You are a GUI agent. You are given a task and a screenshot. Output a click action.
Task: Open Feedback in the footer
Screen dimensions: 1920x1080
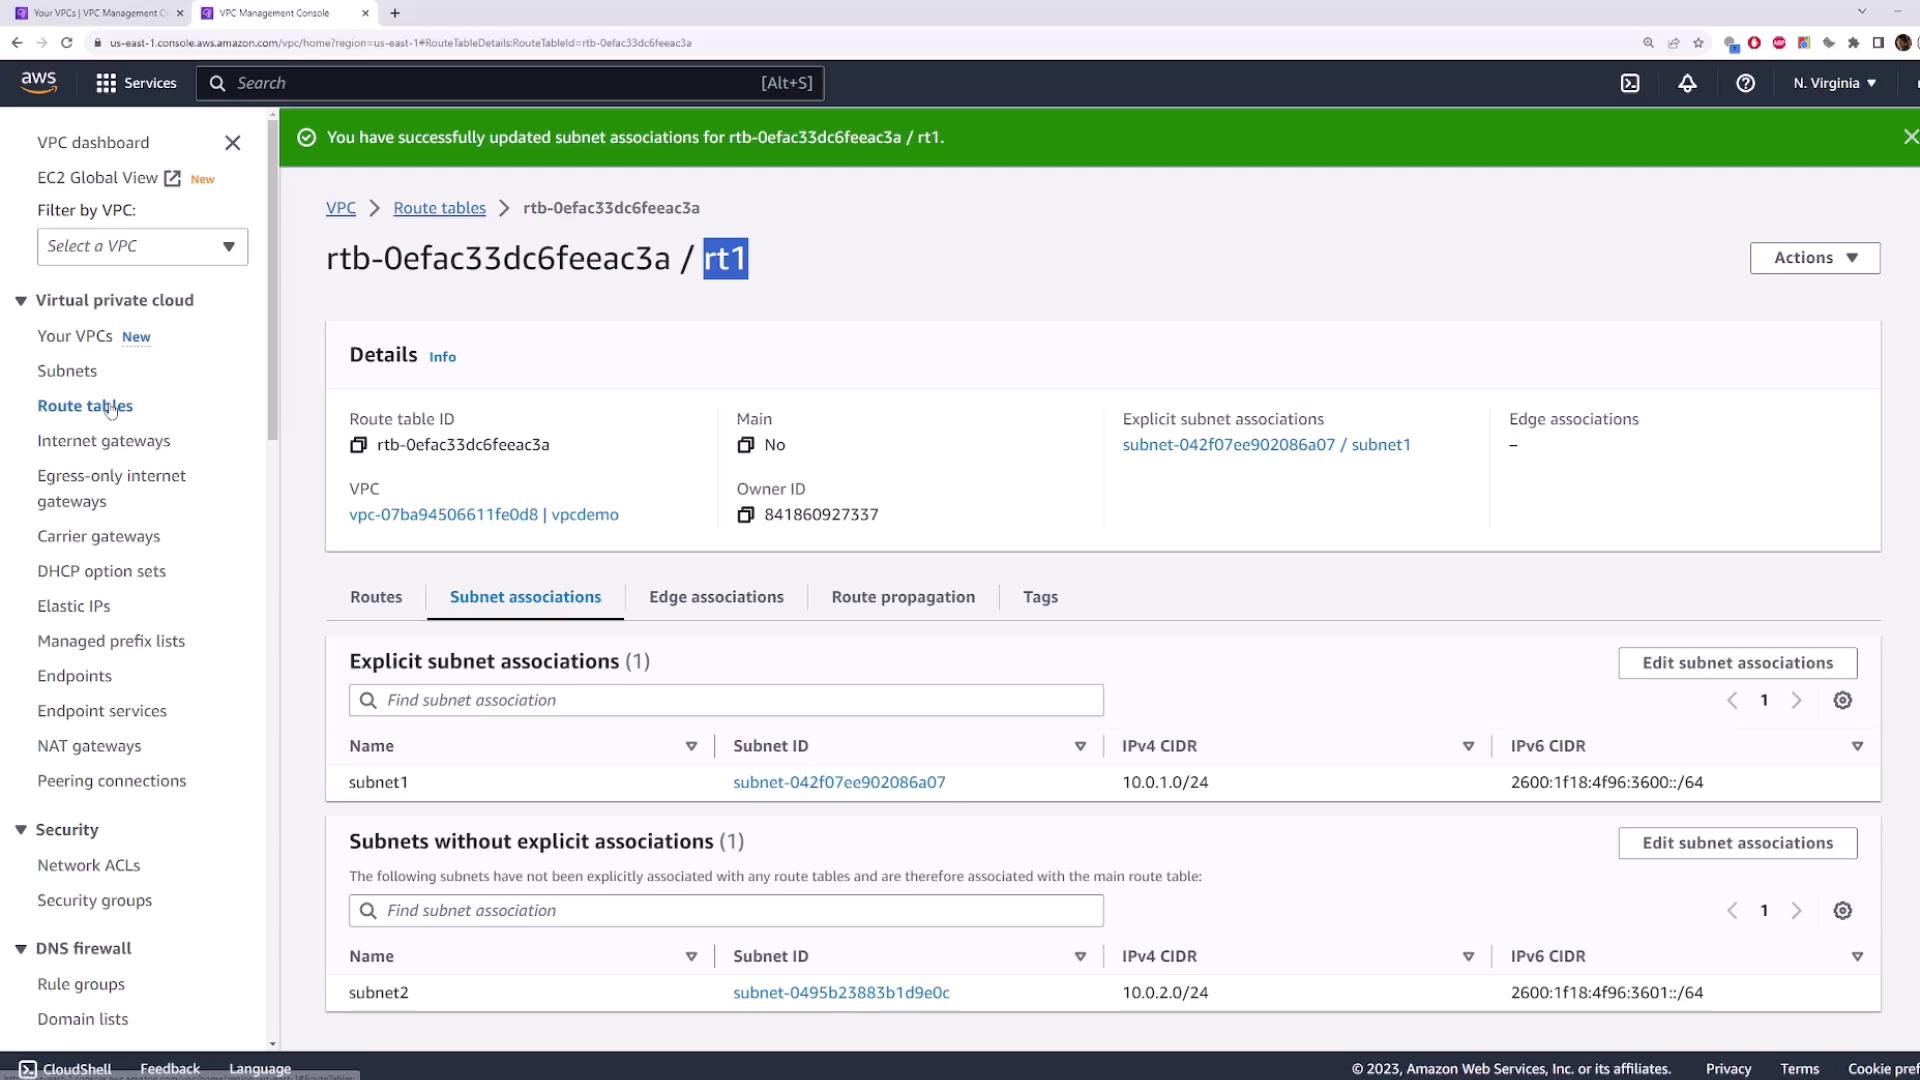170,1069
